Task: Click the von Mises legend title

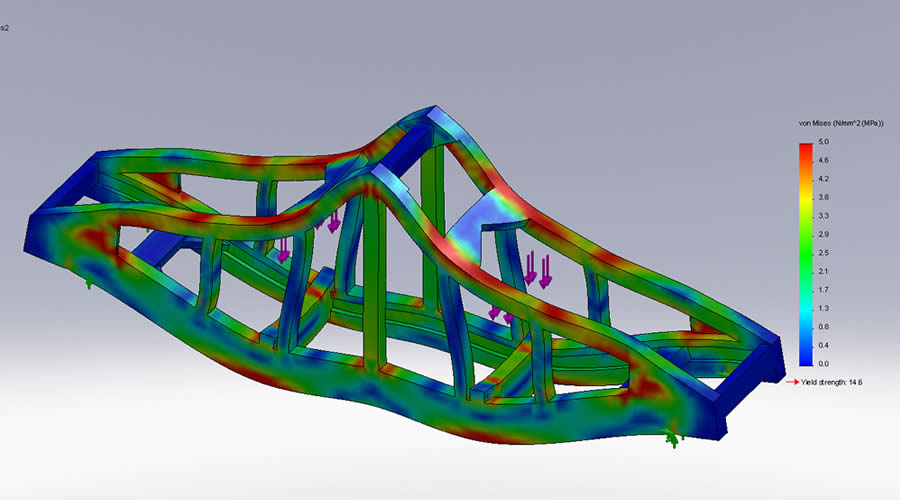Action: [x=834, y=122]
